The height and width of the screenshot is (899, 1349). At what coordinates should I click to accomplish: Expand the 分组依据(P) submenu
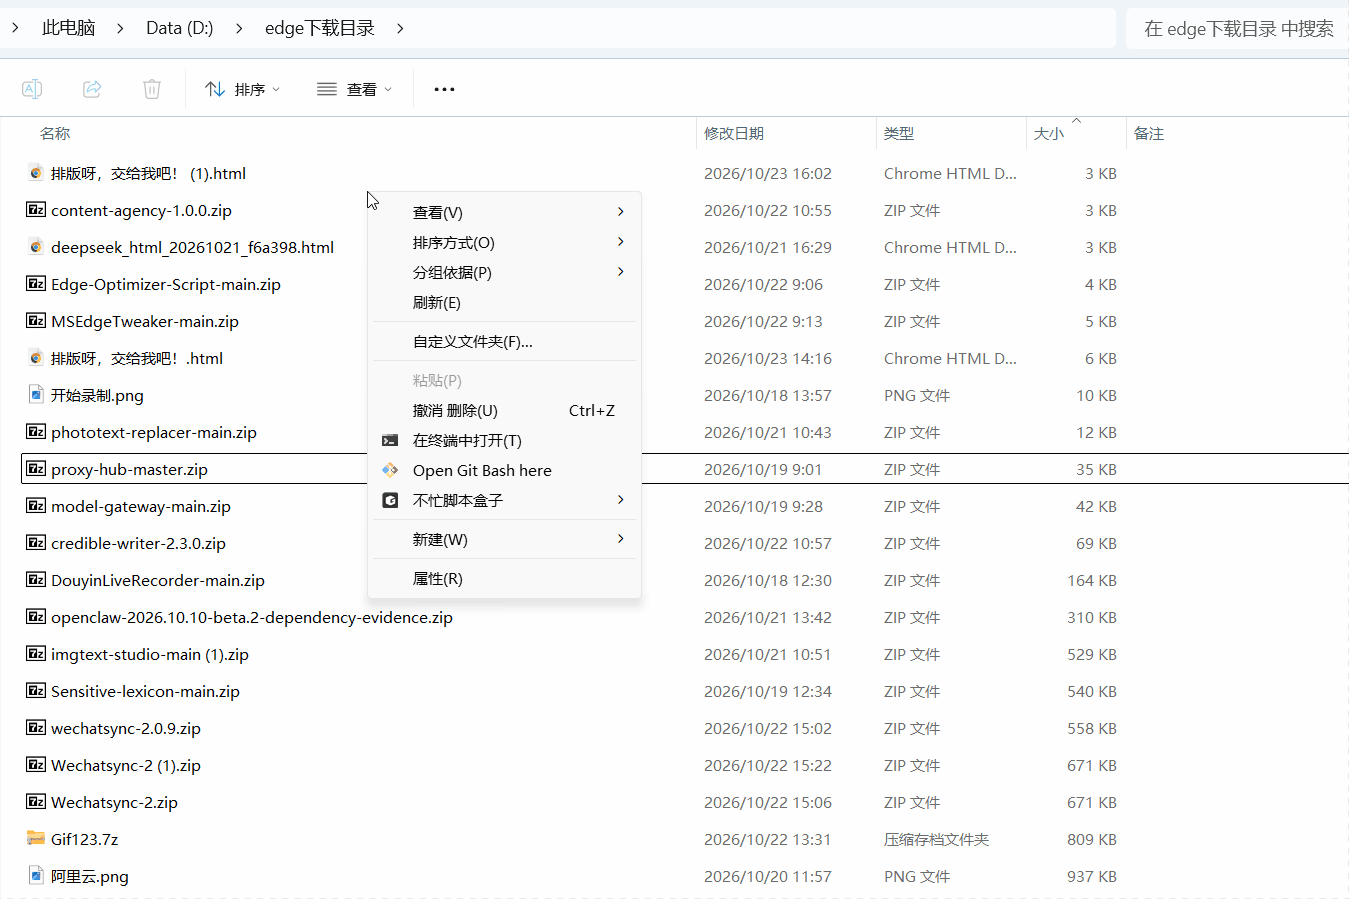504,272
